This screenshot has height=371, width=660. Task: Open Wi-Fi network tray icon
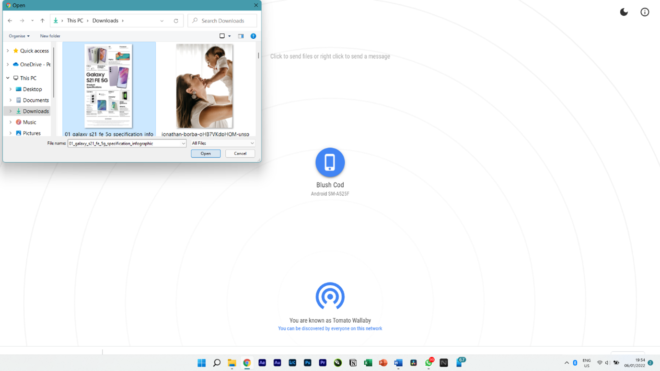pyautogui.click(x=600, y=363)
